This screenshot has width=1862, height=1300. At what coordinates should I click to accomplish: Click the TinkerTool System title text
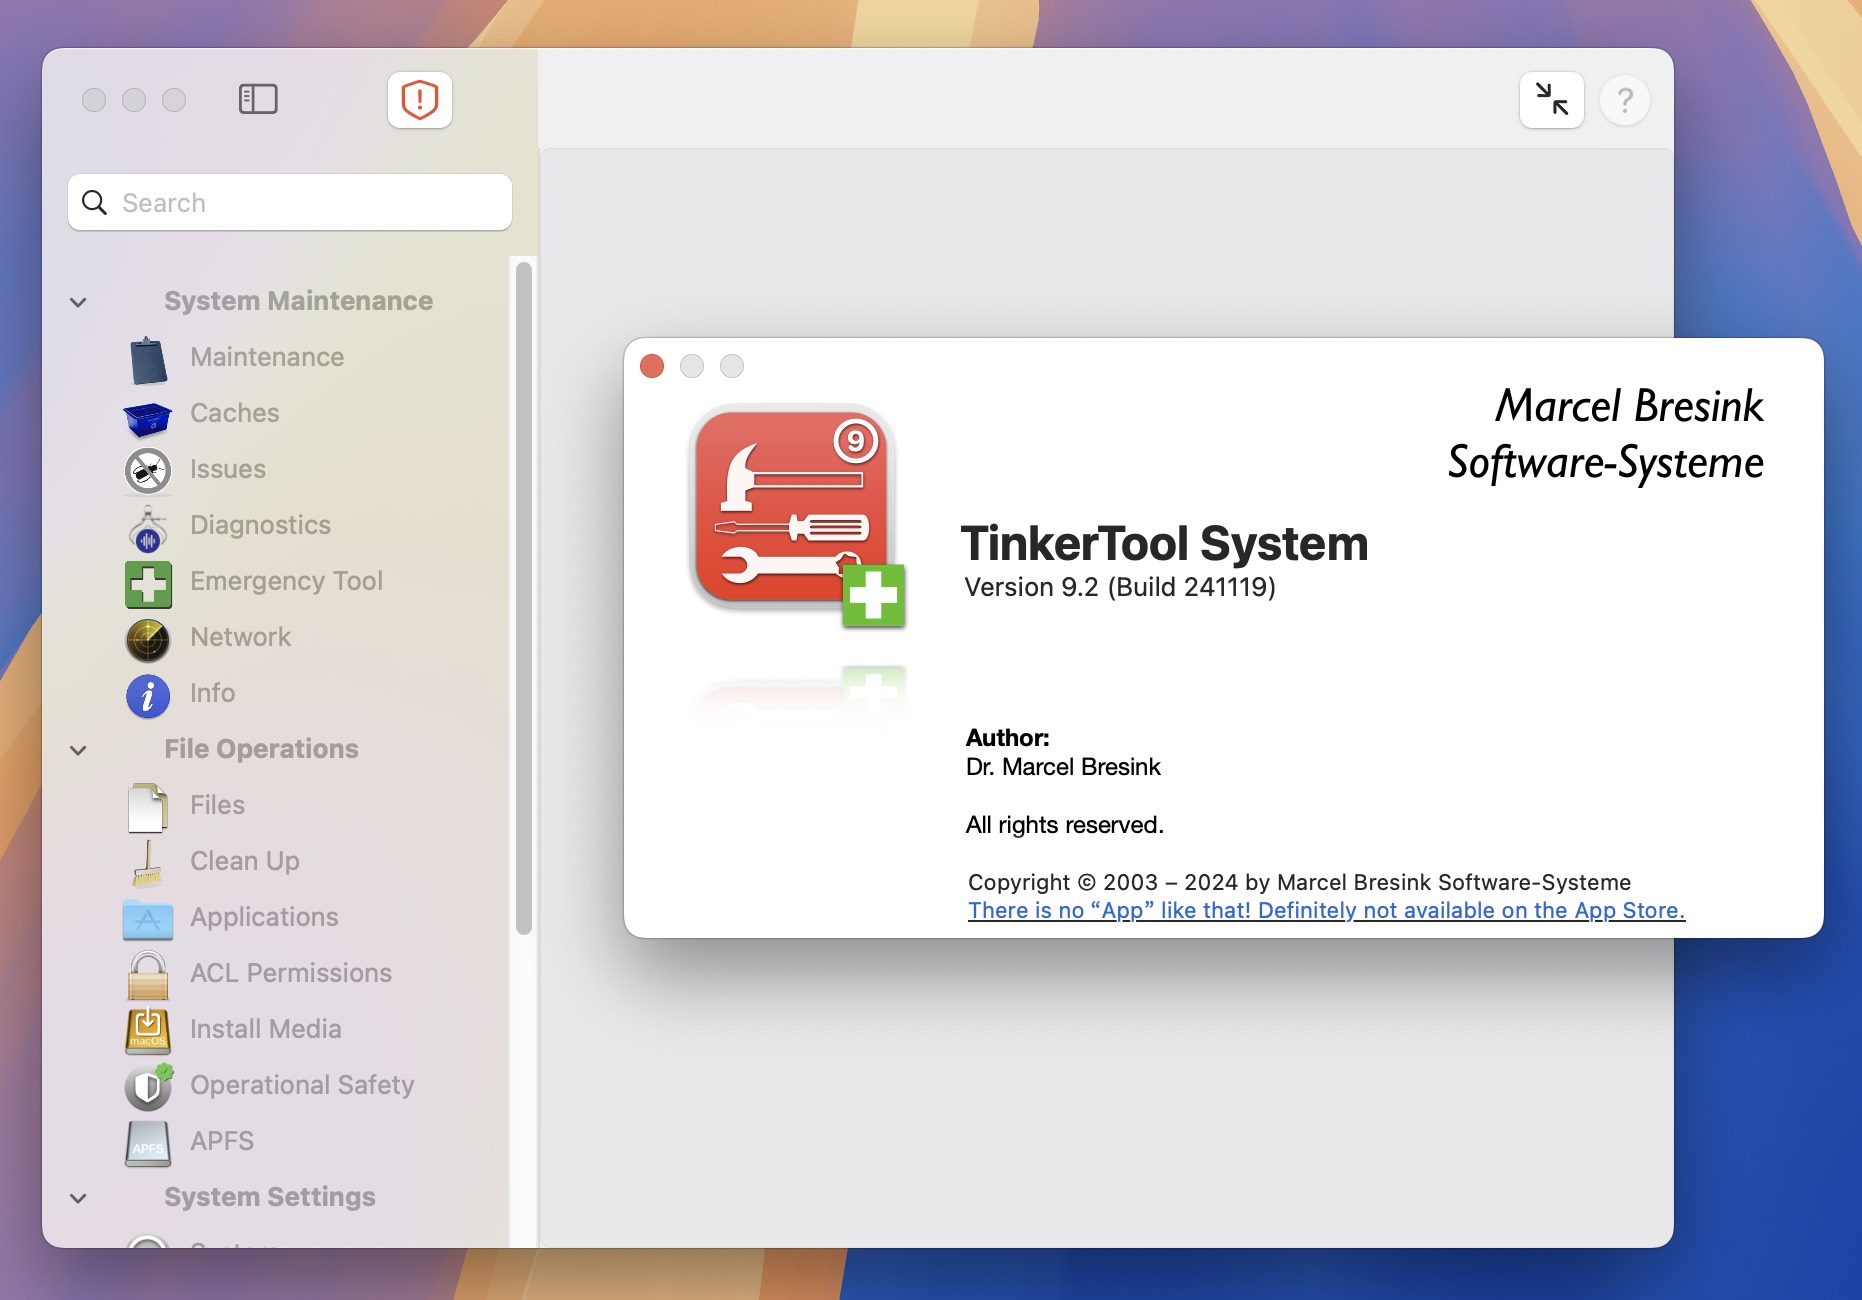coord(1164,543)
